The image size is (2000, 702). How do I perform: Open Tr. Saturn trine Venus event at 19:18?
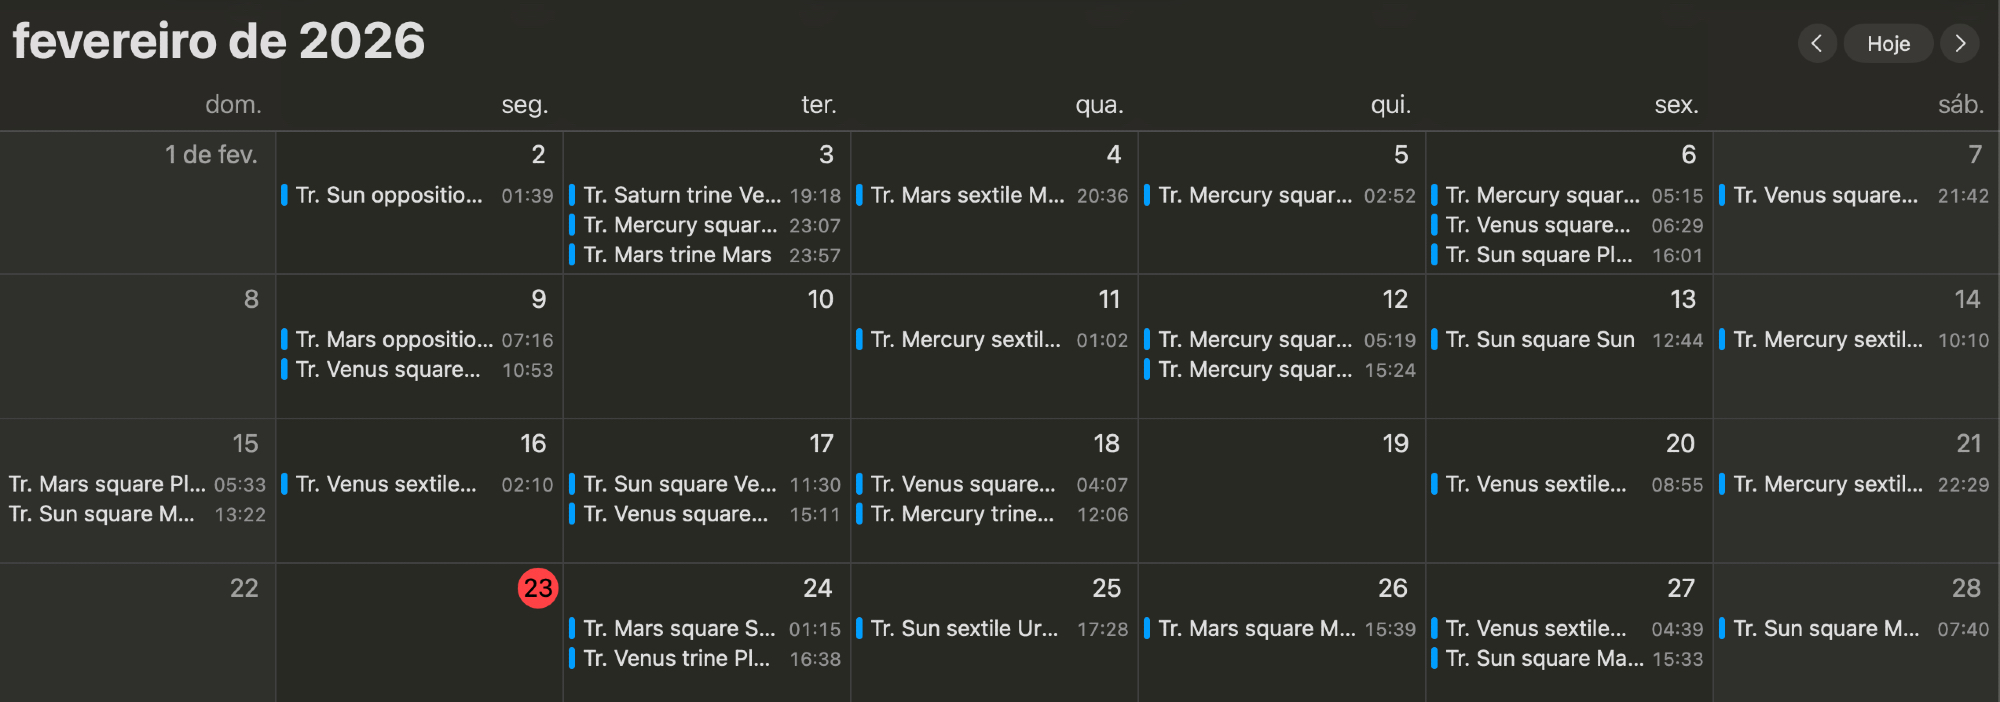coord(682,195)
